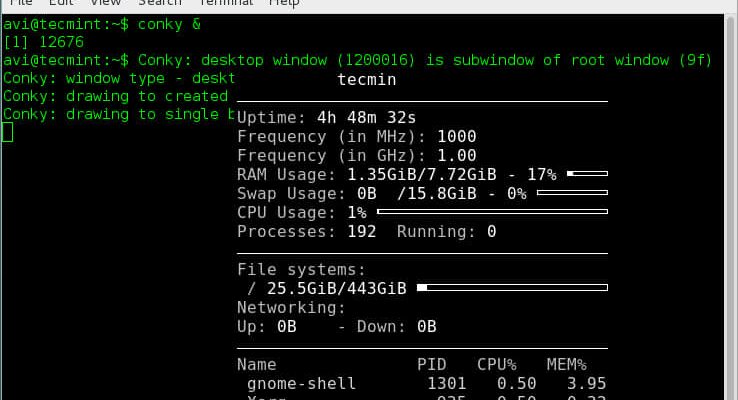Click the 'File systems:' heading
The width and height of the screenshot is (738, 400).
301,270
